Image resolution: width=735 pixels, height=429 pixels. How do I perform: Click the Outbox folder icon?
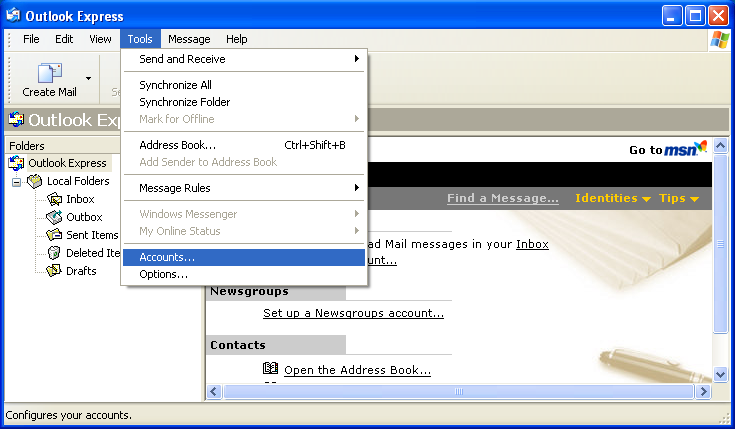tap(54, 217)
